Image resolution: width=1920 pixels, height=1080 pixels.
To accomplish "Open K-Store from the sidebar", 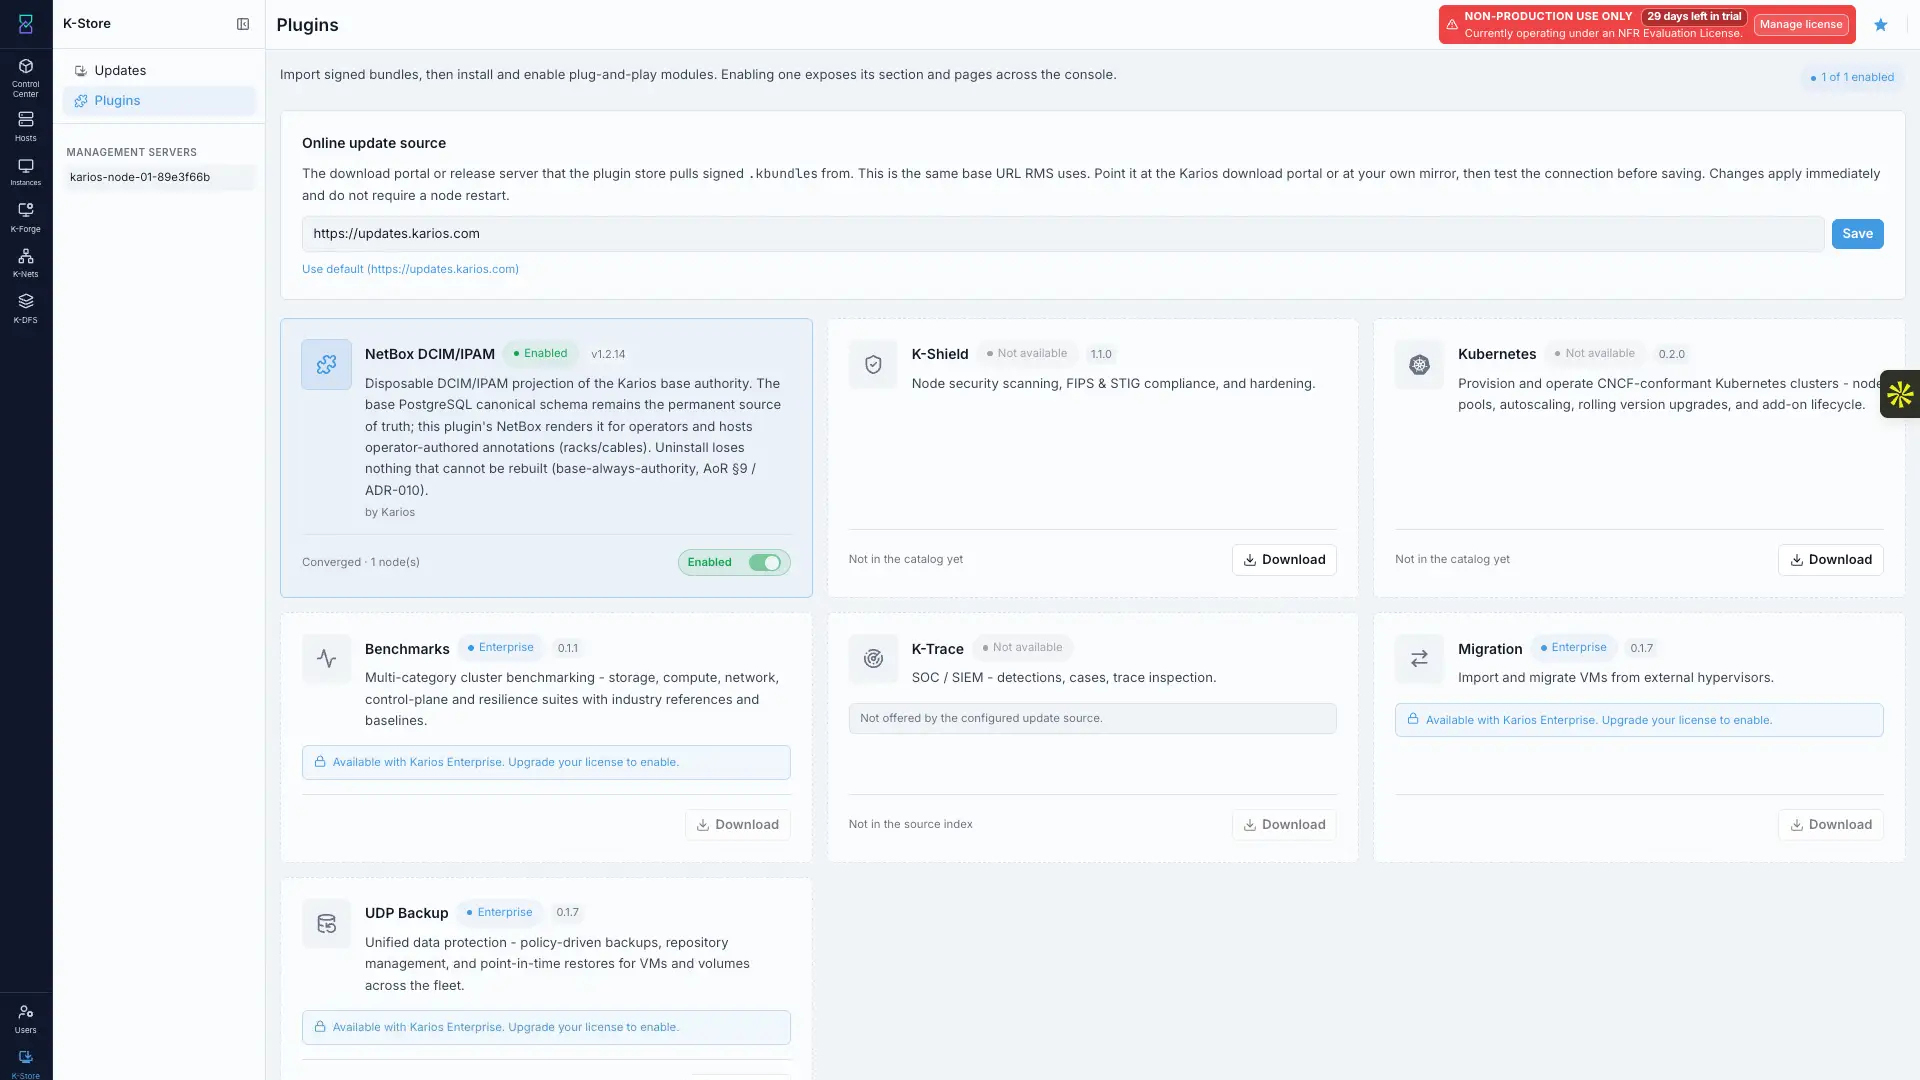I will (26, 1064).
